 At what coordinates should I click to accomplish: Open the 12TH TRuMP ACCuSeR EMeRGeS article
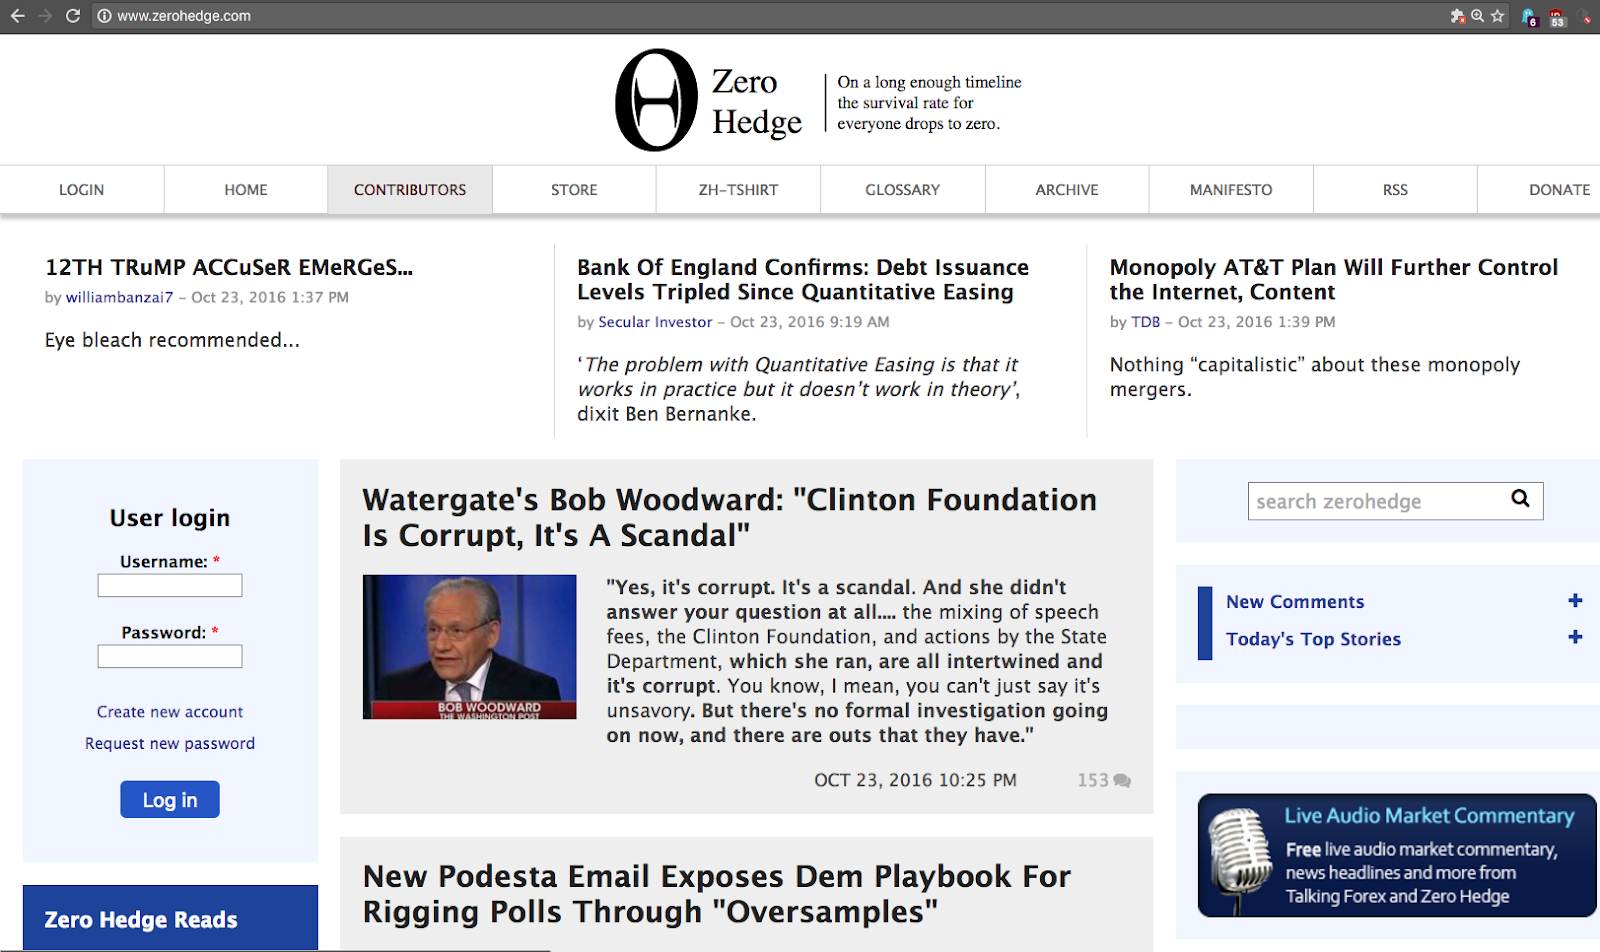229,267
